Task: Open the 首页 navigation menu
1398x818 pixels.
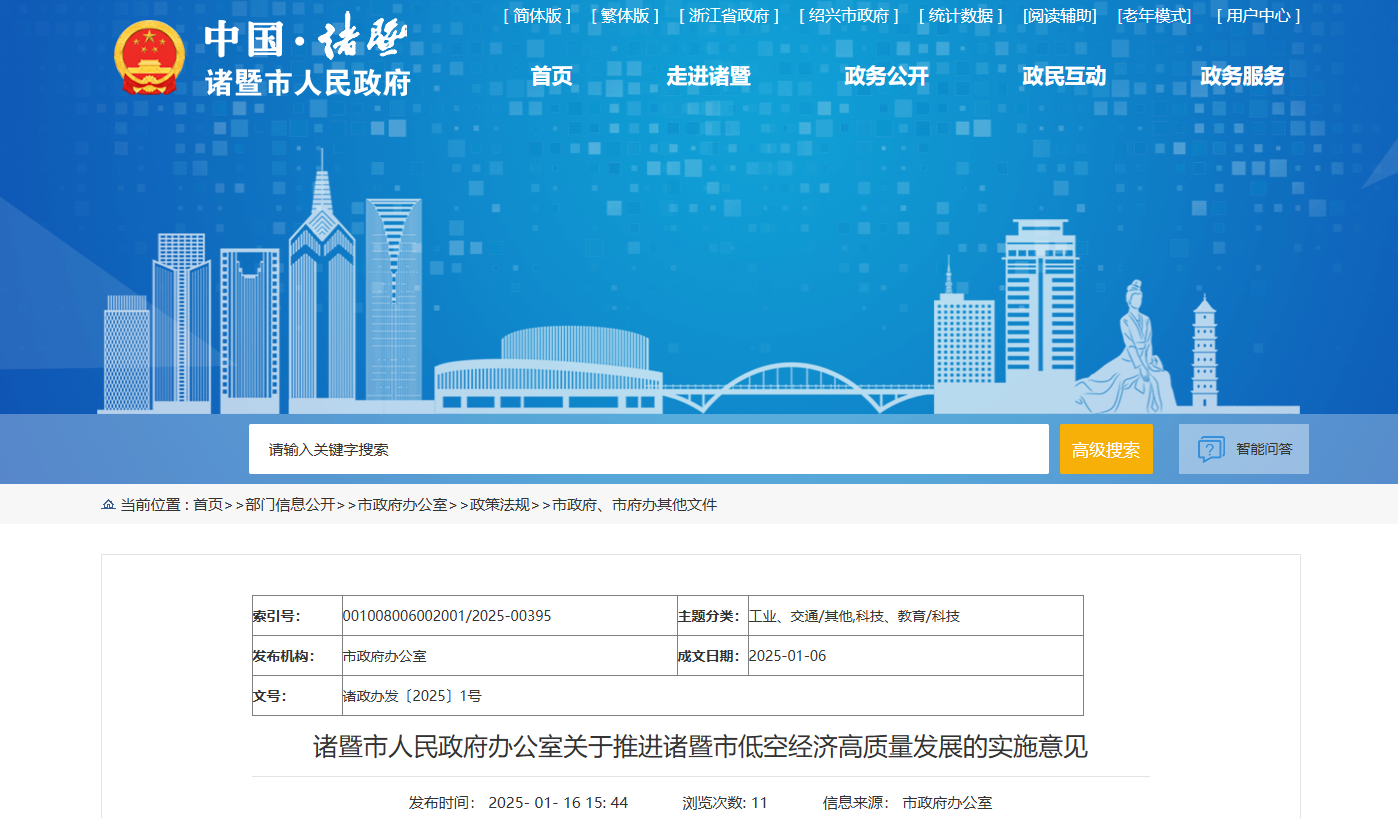Action: point(551,76)
